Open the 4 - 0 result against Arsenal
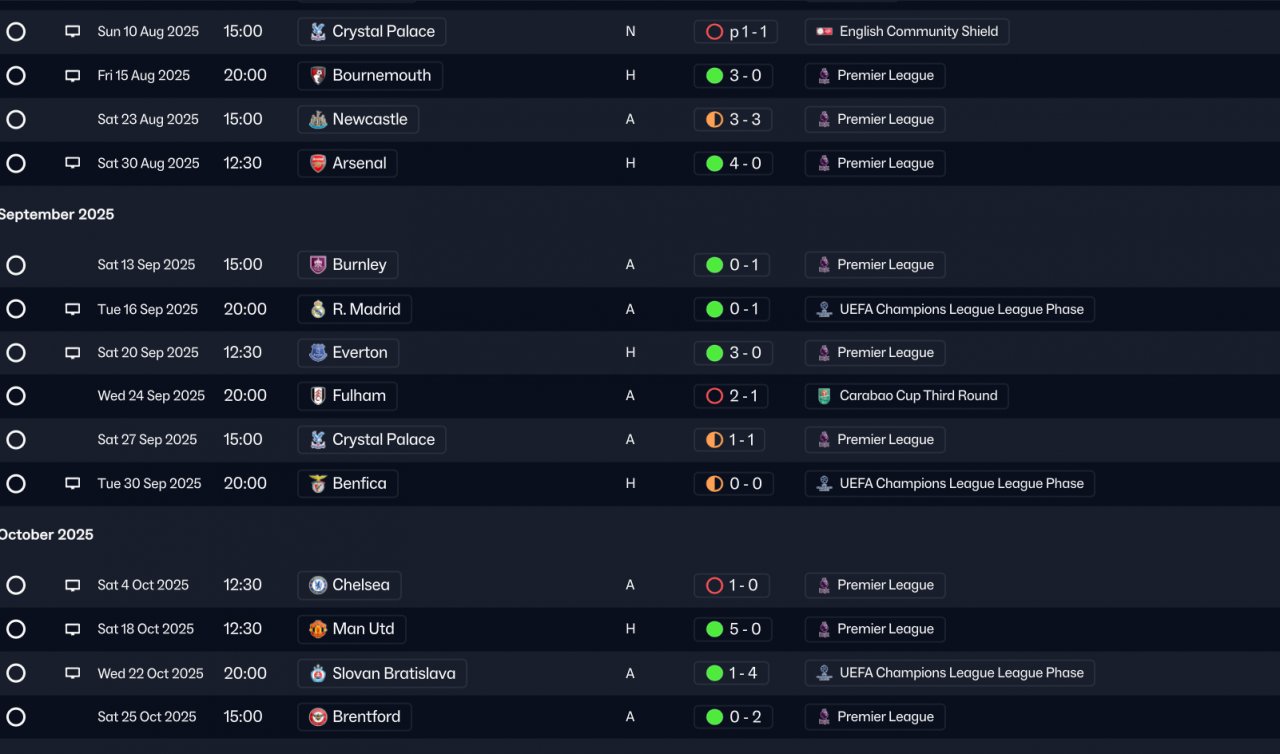The width and height of the screenshot is (1280, 754). [x=733, y=163]
